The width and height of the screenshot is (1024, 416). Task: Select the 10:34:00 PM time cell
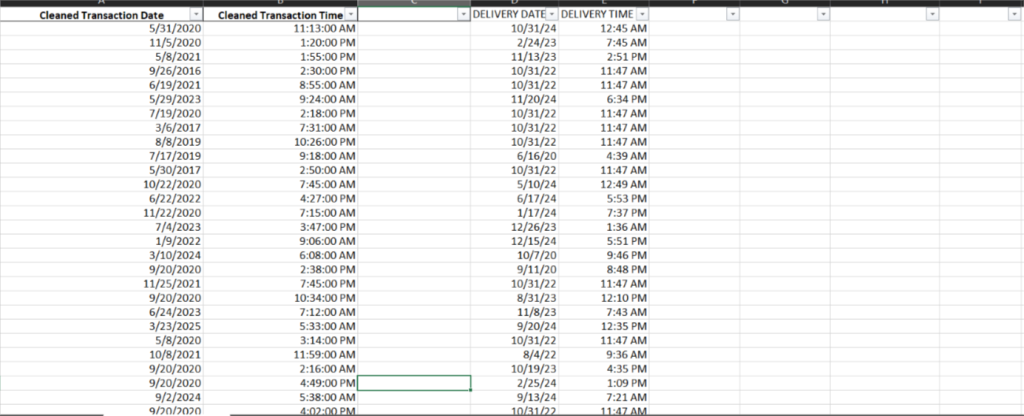tap(280, 298)
